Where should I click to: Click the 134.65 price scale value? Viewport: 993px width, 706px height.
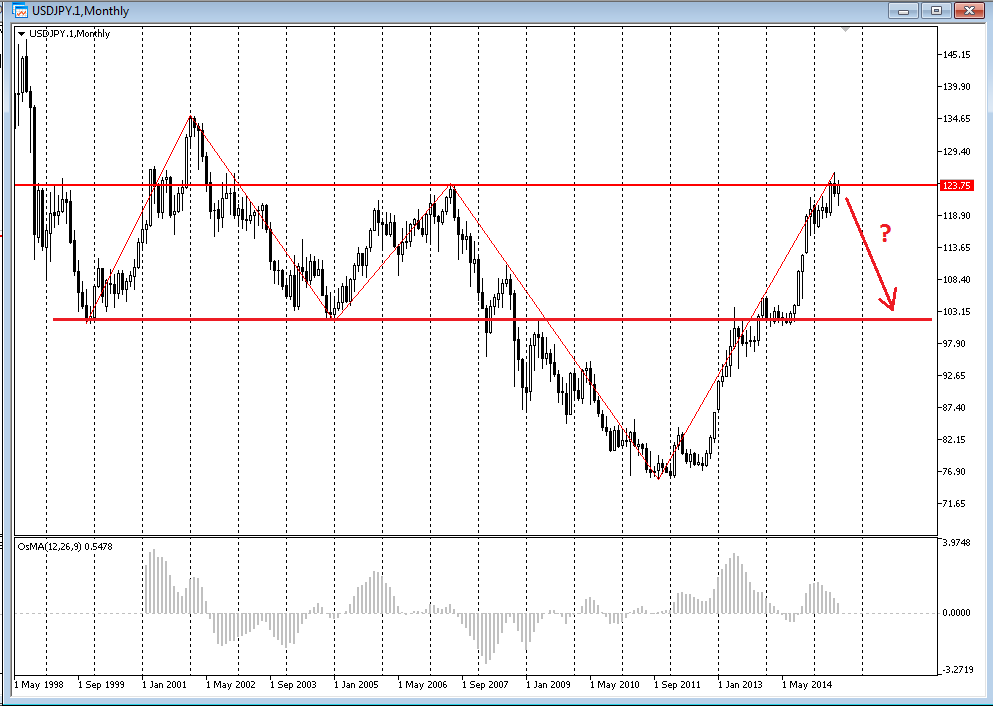(956, 119)
